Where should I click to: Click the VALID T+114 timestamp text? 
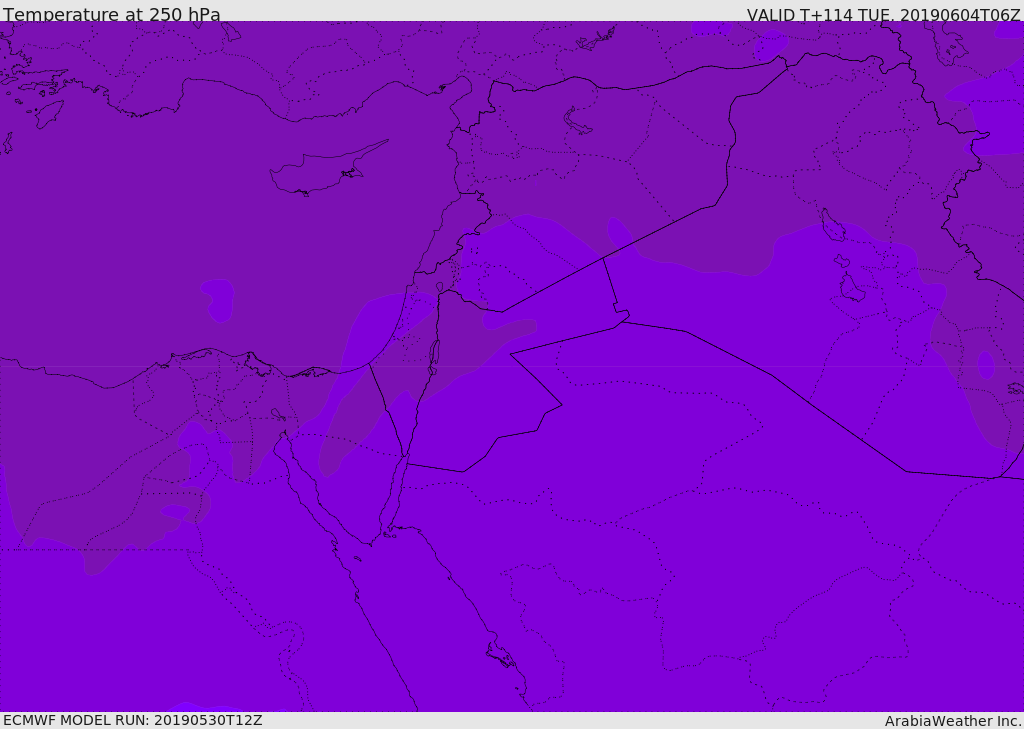[884, 14]
